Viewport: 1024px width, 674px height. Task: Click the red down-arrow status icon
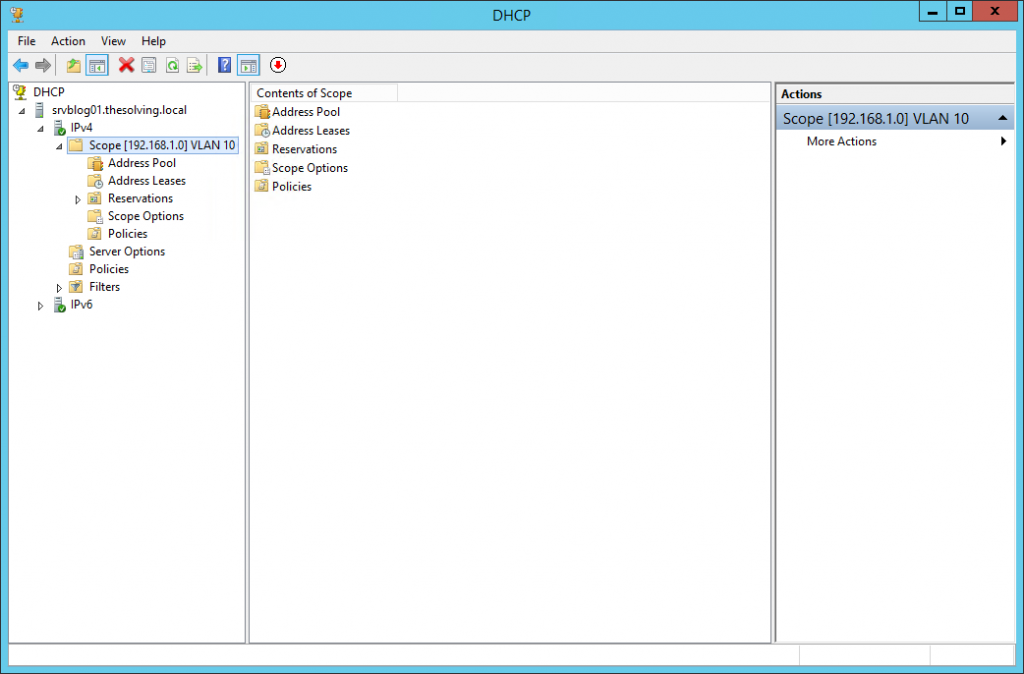[278, 65]
